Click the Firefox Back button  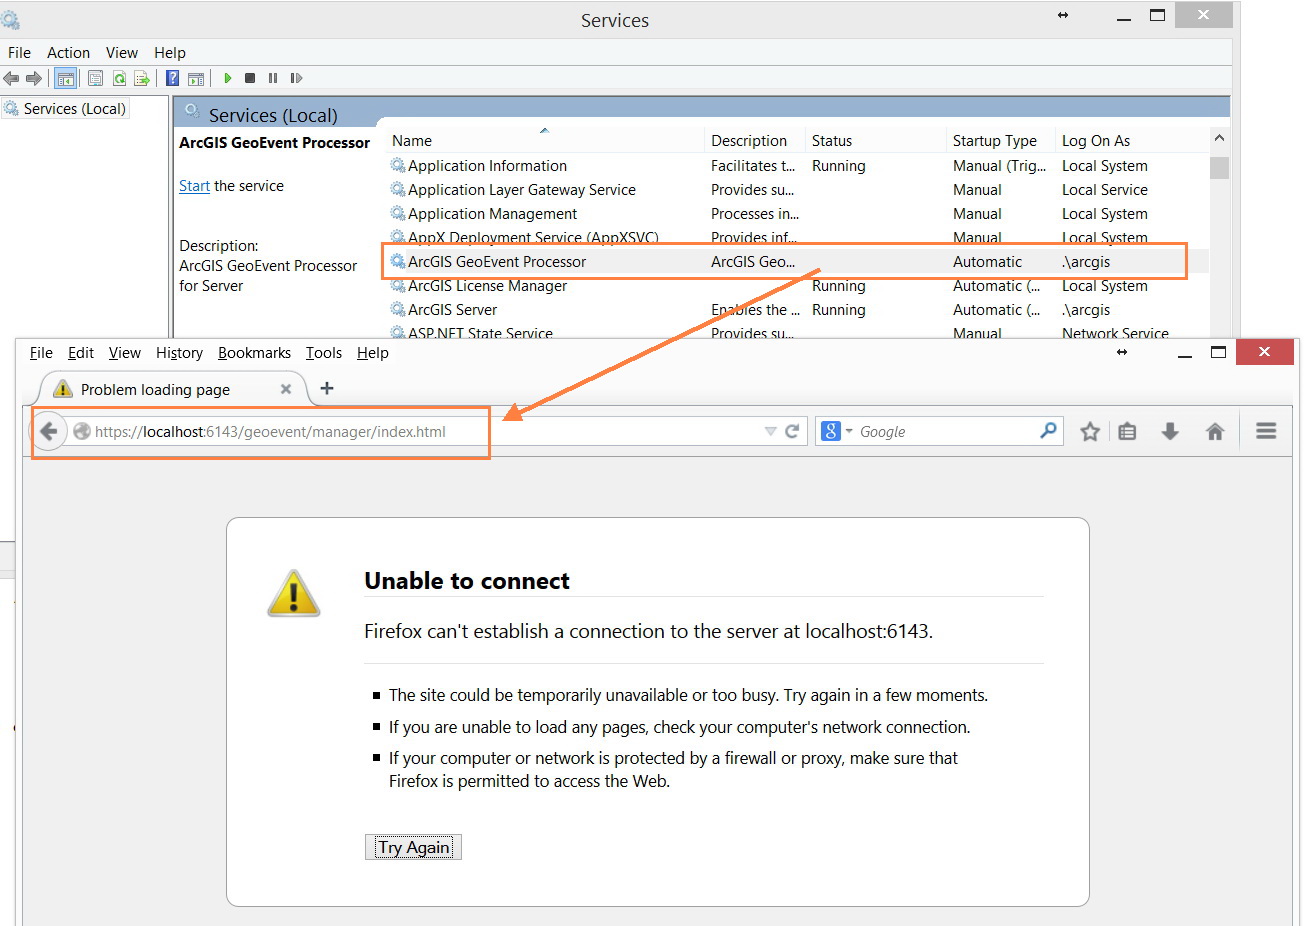48,431
